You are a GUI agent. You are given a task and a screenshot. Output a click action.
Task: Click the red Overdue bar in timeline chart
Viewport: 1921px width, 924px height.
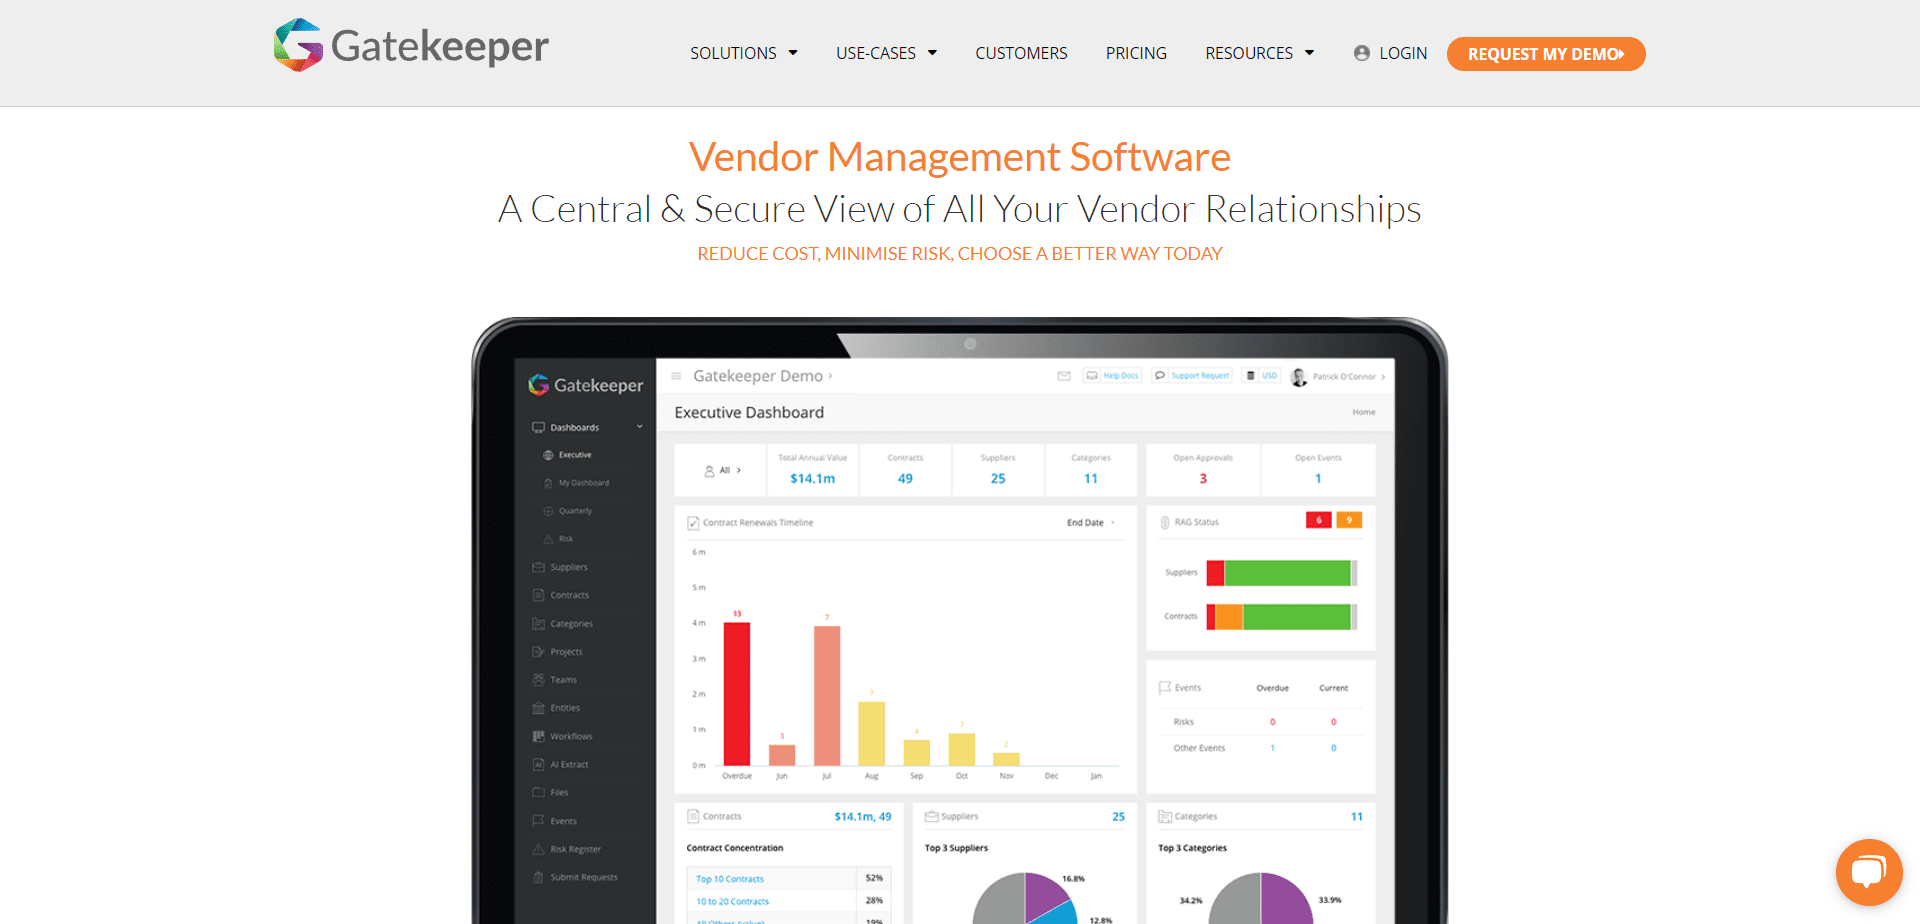pos(737,694)
